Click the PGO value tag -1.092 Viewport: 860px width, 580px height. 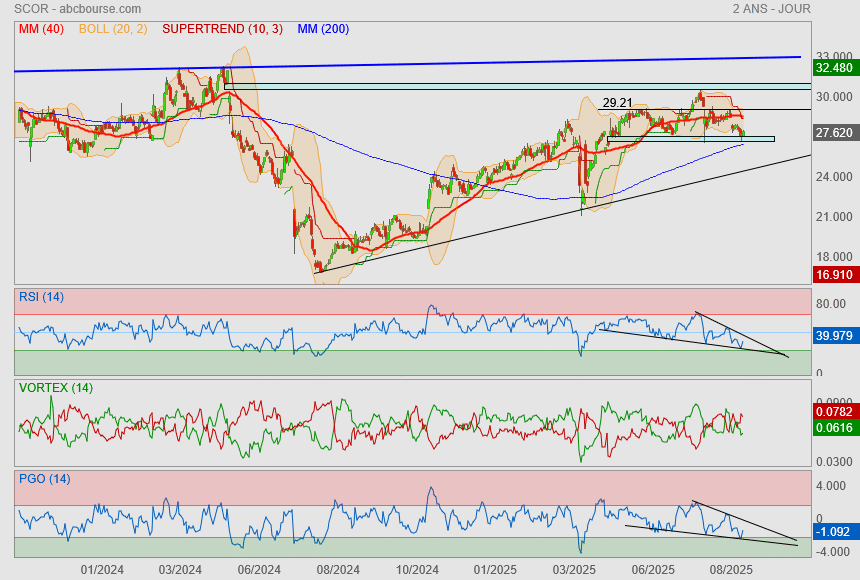coord(834,533)
